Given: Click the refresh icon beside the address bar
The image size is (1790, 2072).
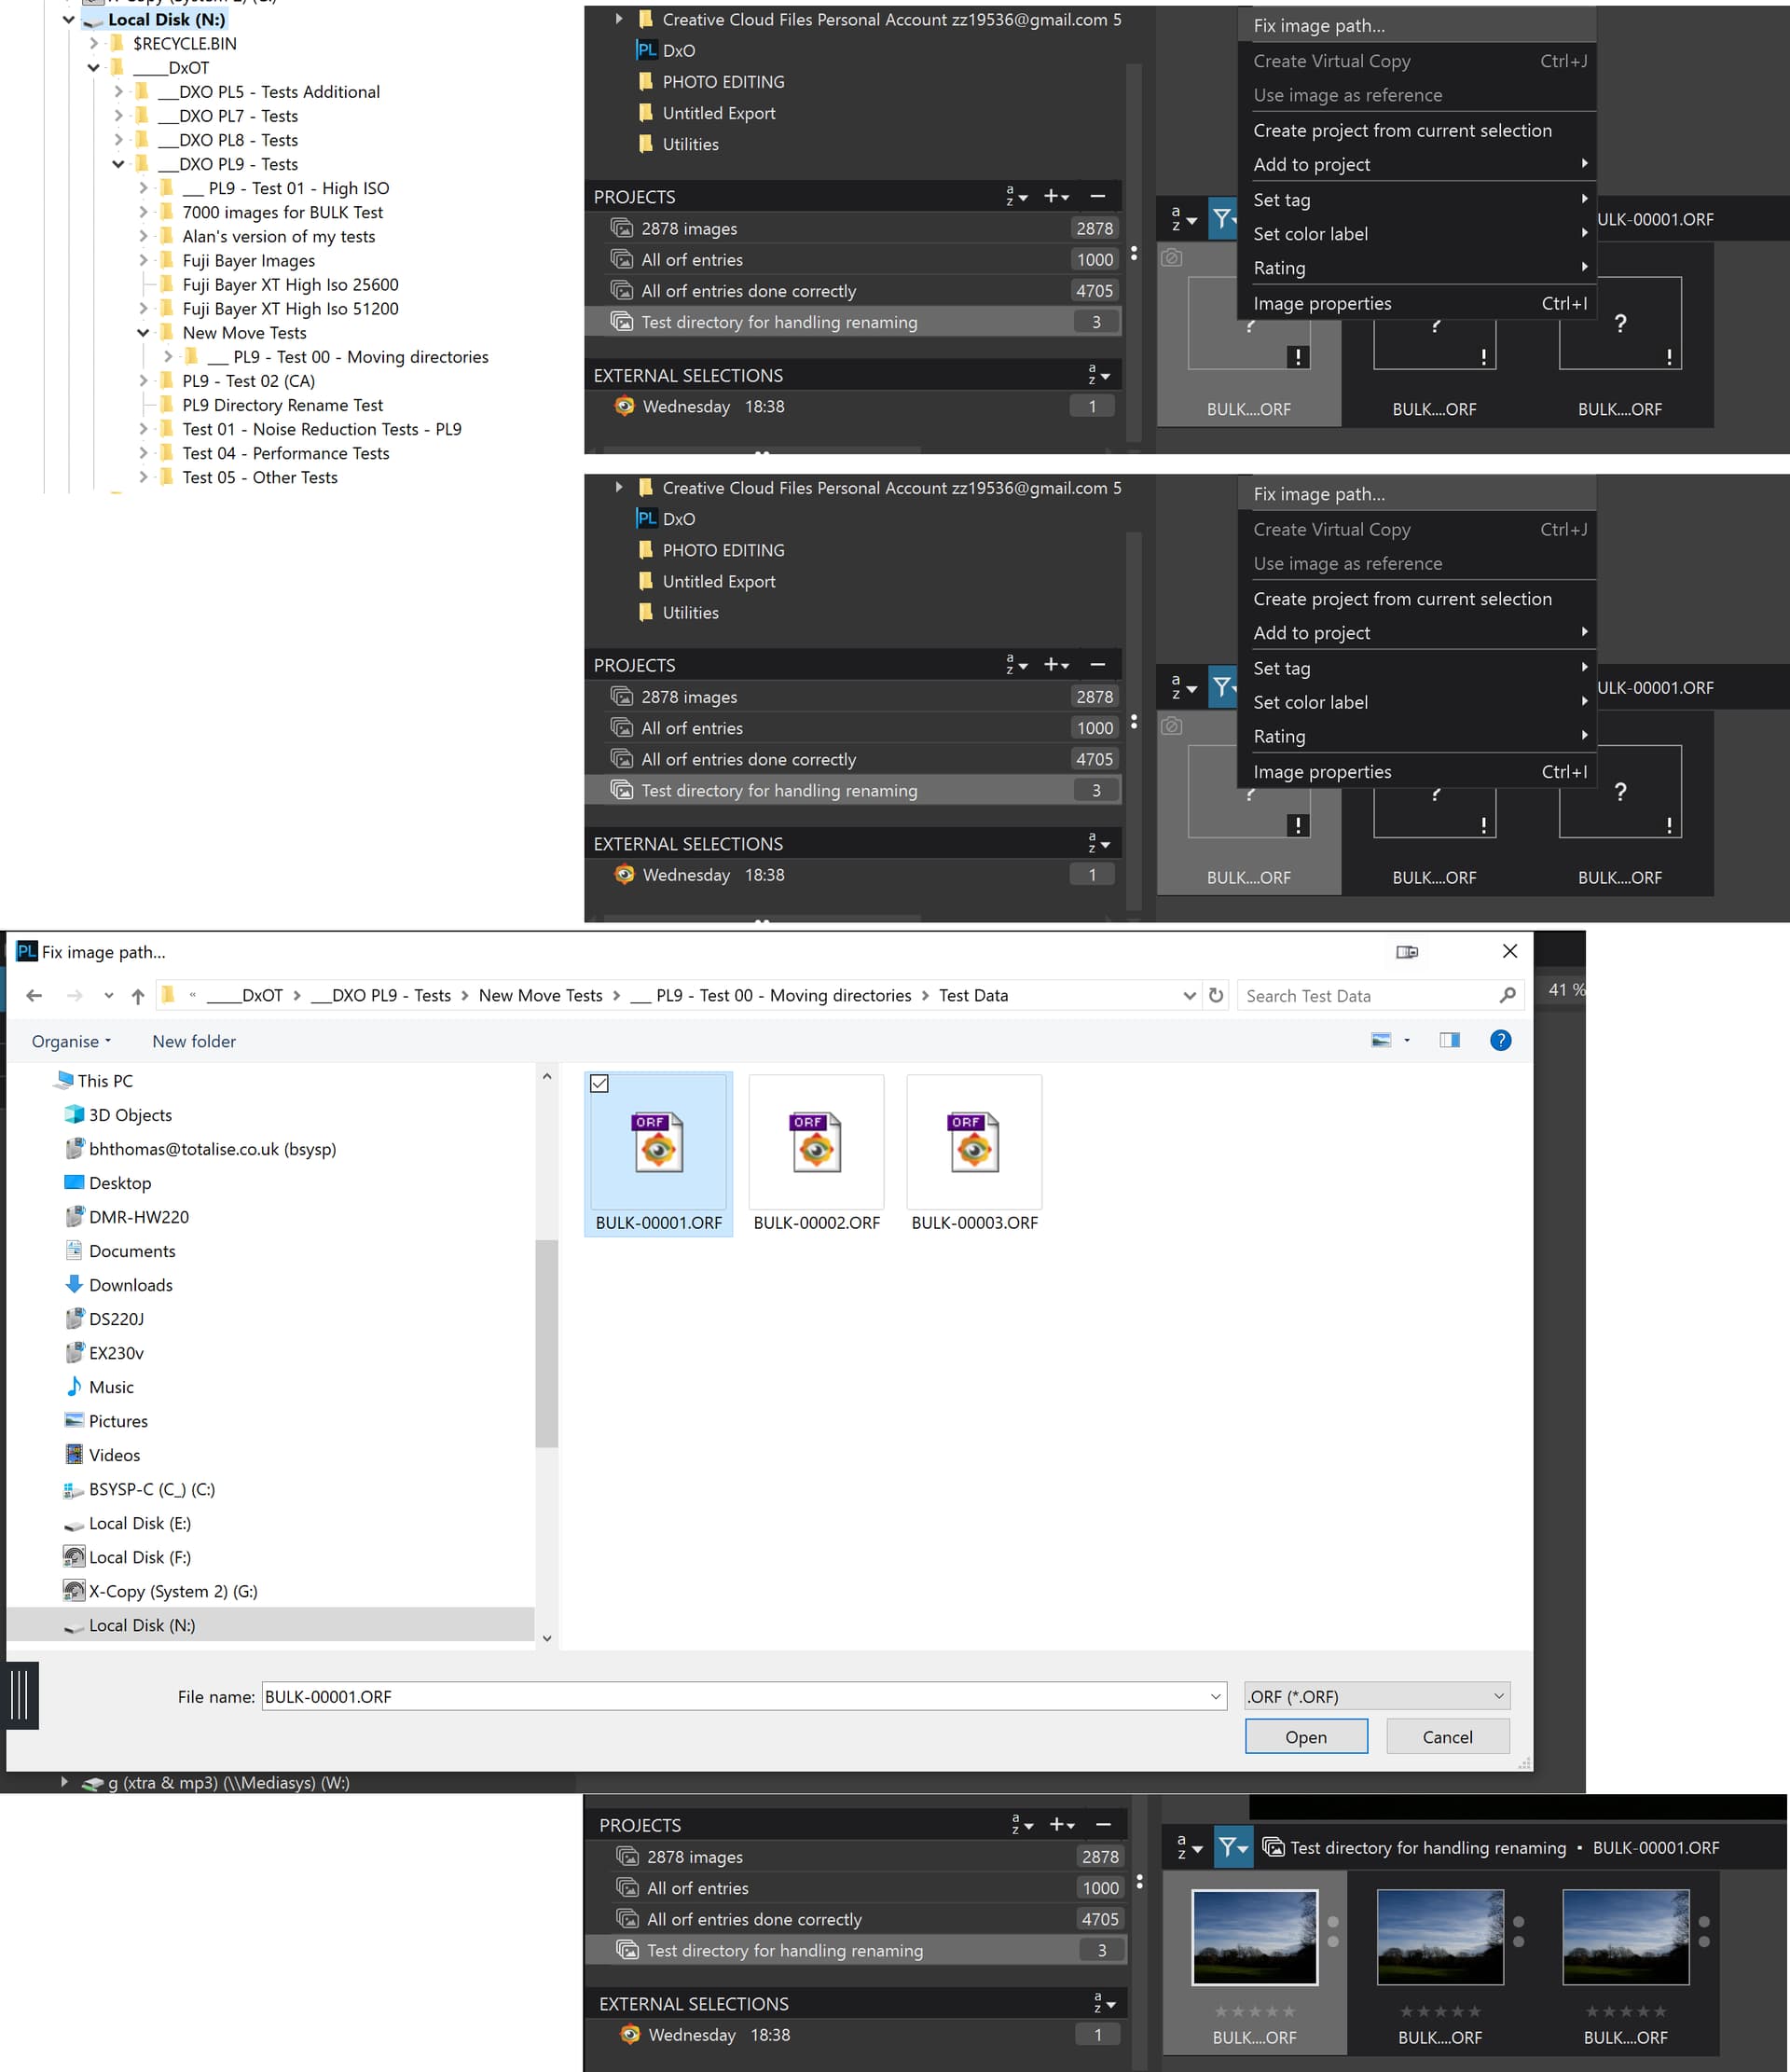Looking at the screenshot, I should coord(1215,995).
